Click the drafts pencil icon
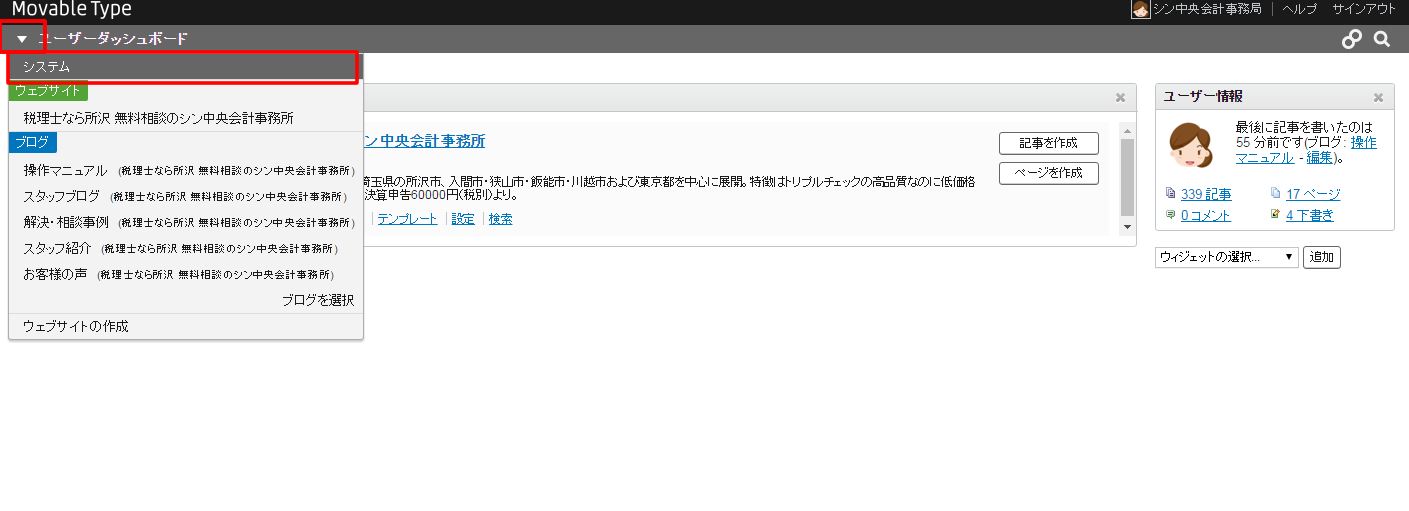The width and height of the screenshot is (1409, 511). coord(1276,215)
